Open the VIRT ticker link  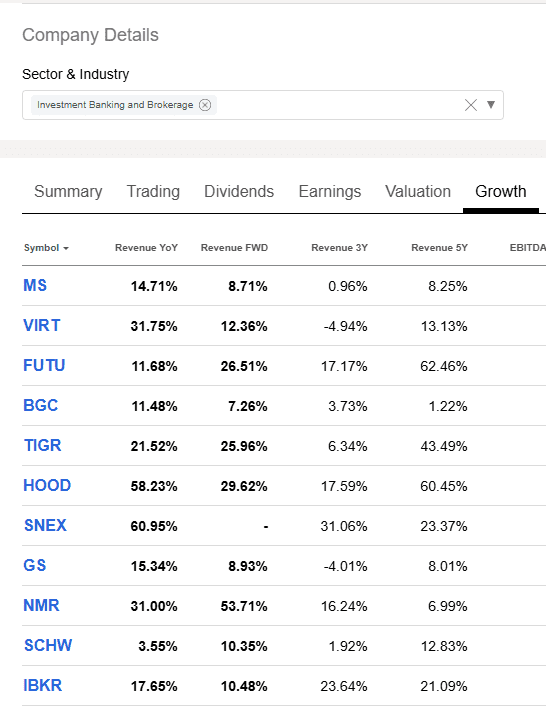click(x=42, y=326)
